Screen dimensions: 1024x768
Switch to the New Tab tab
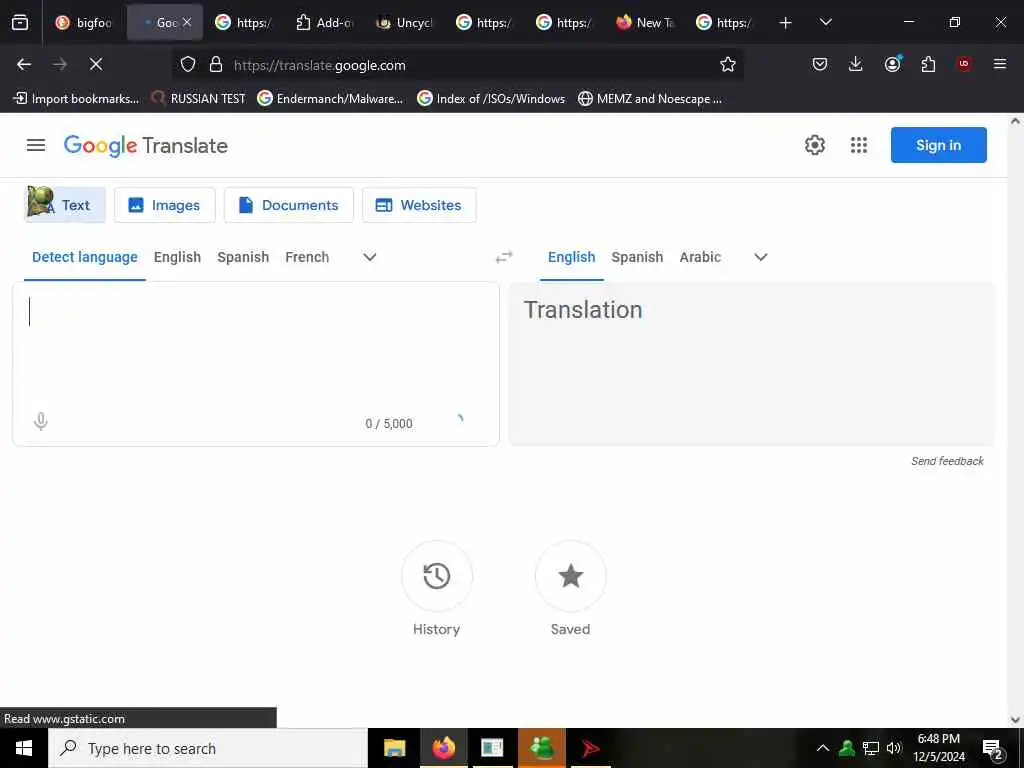click(x=644, y=23)
